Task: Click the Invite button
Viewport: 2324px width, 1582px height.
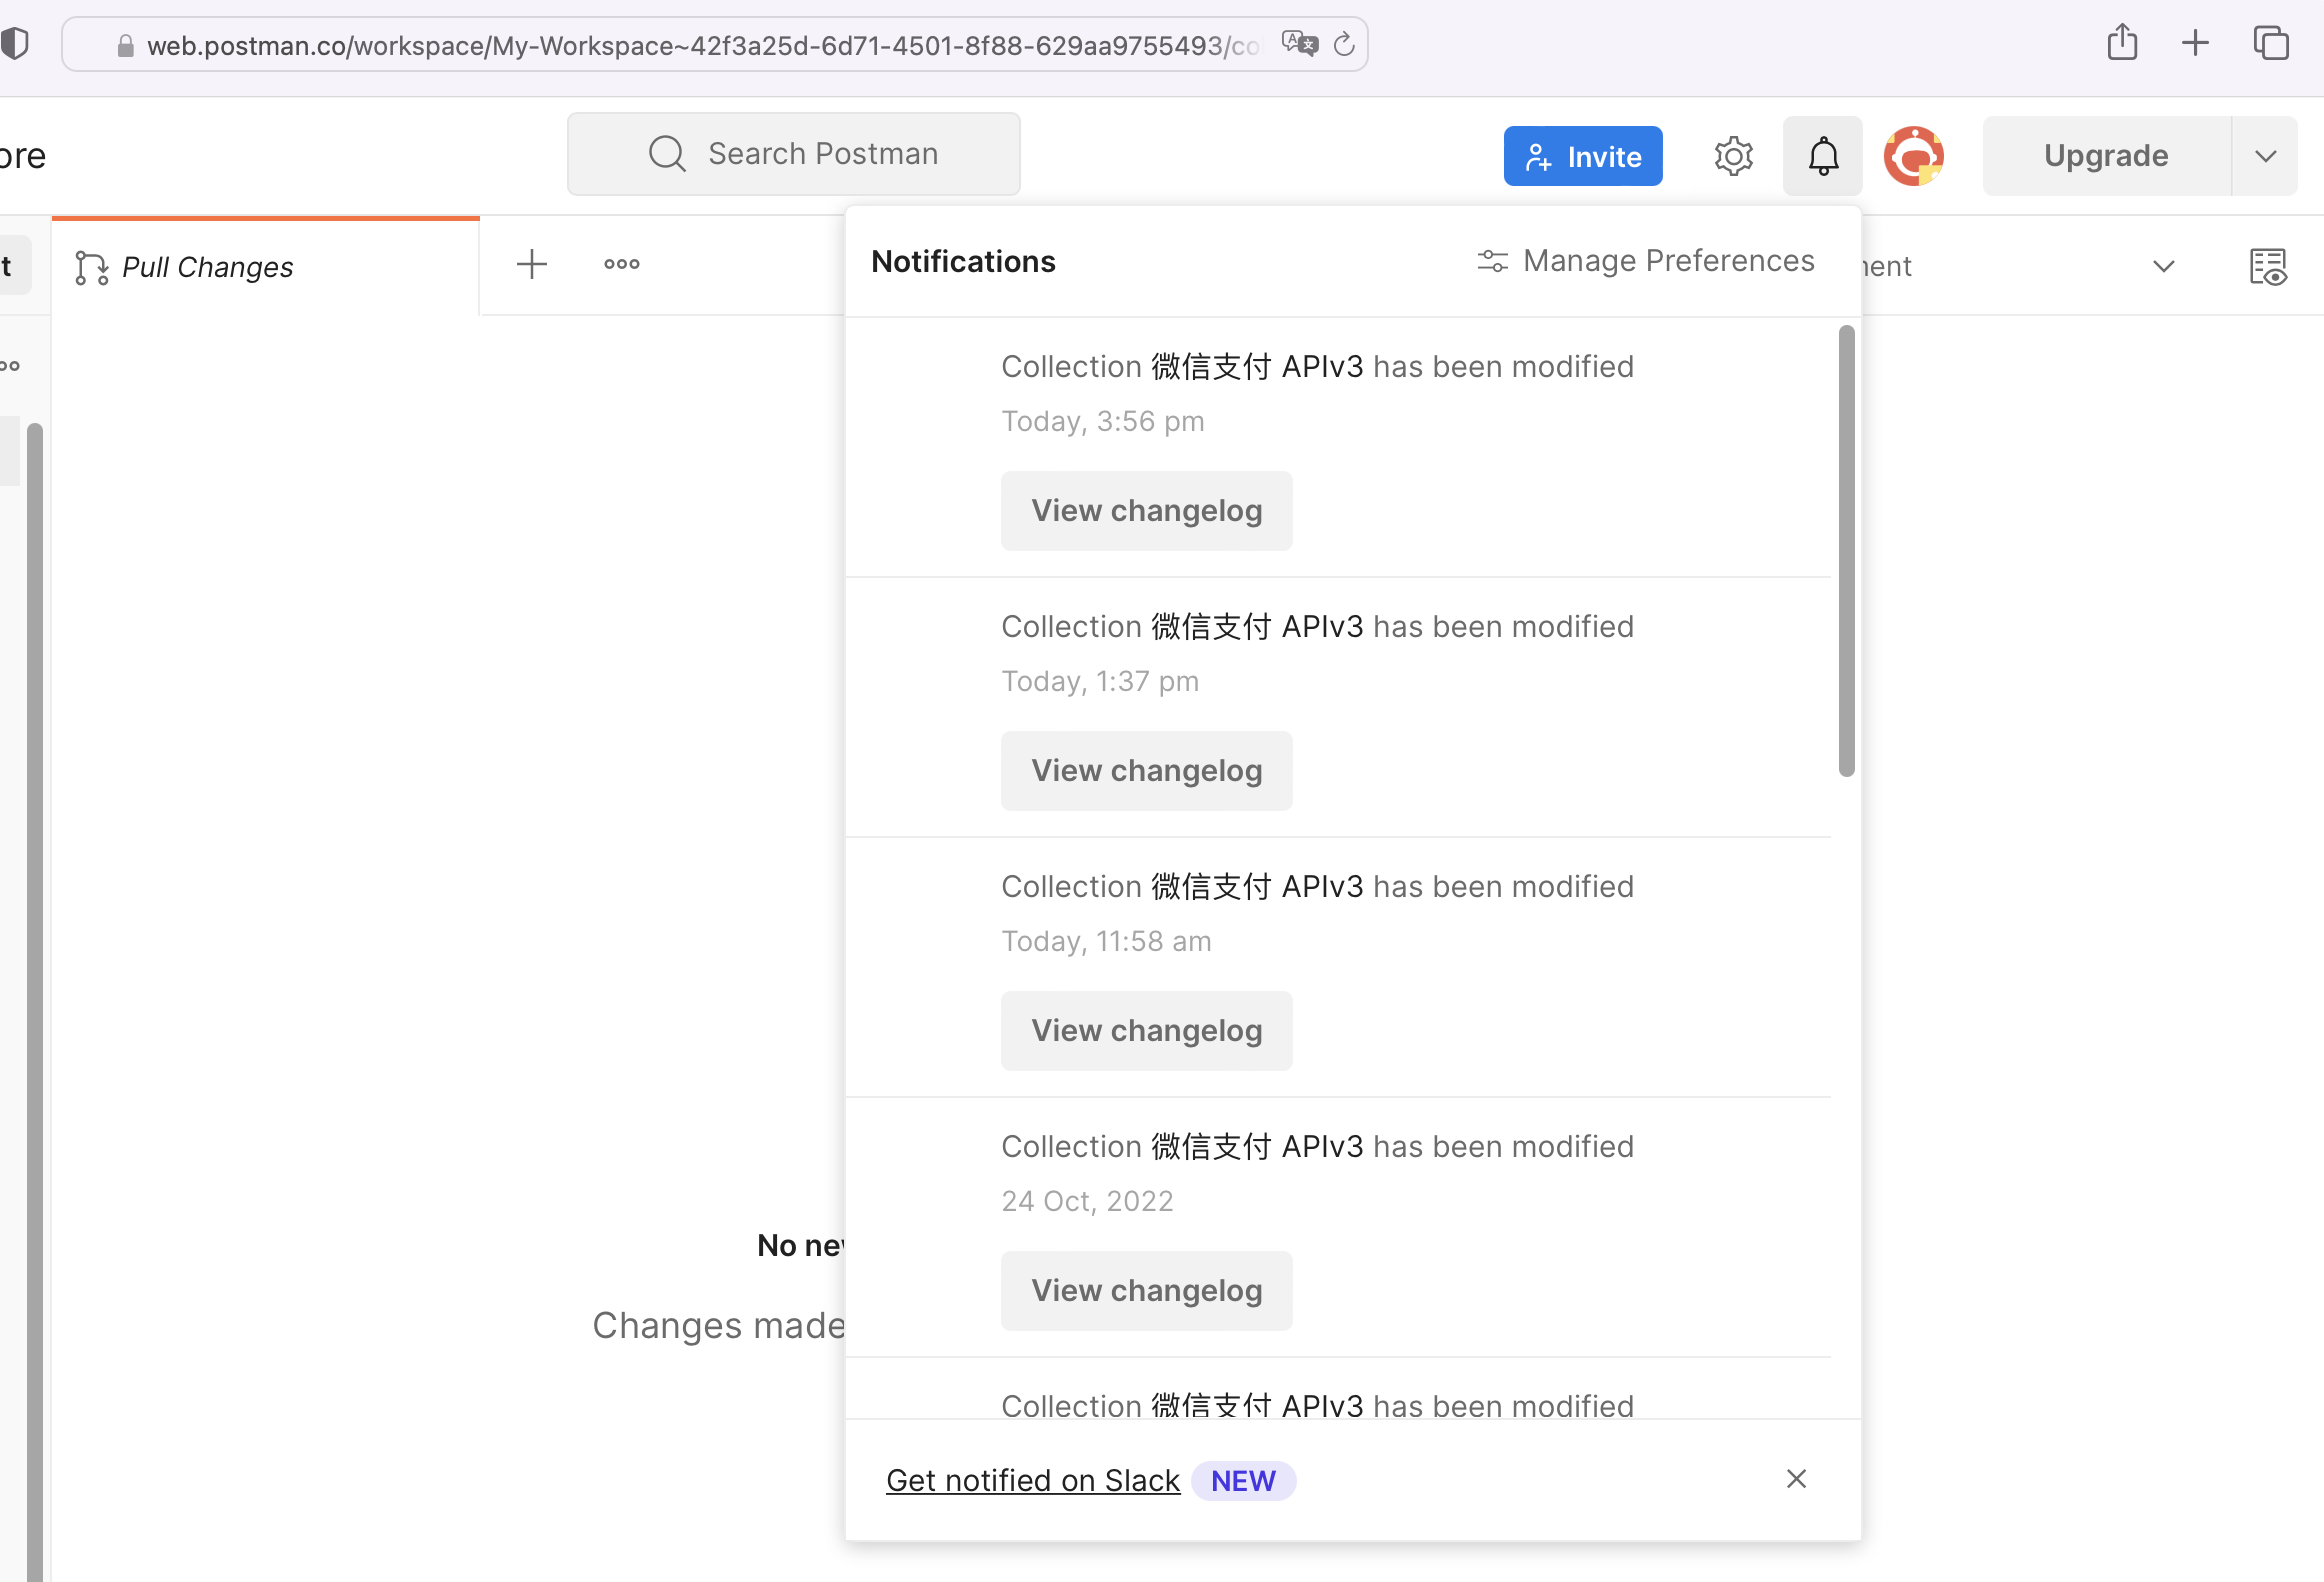Action: click(x=1583, y=156)
